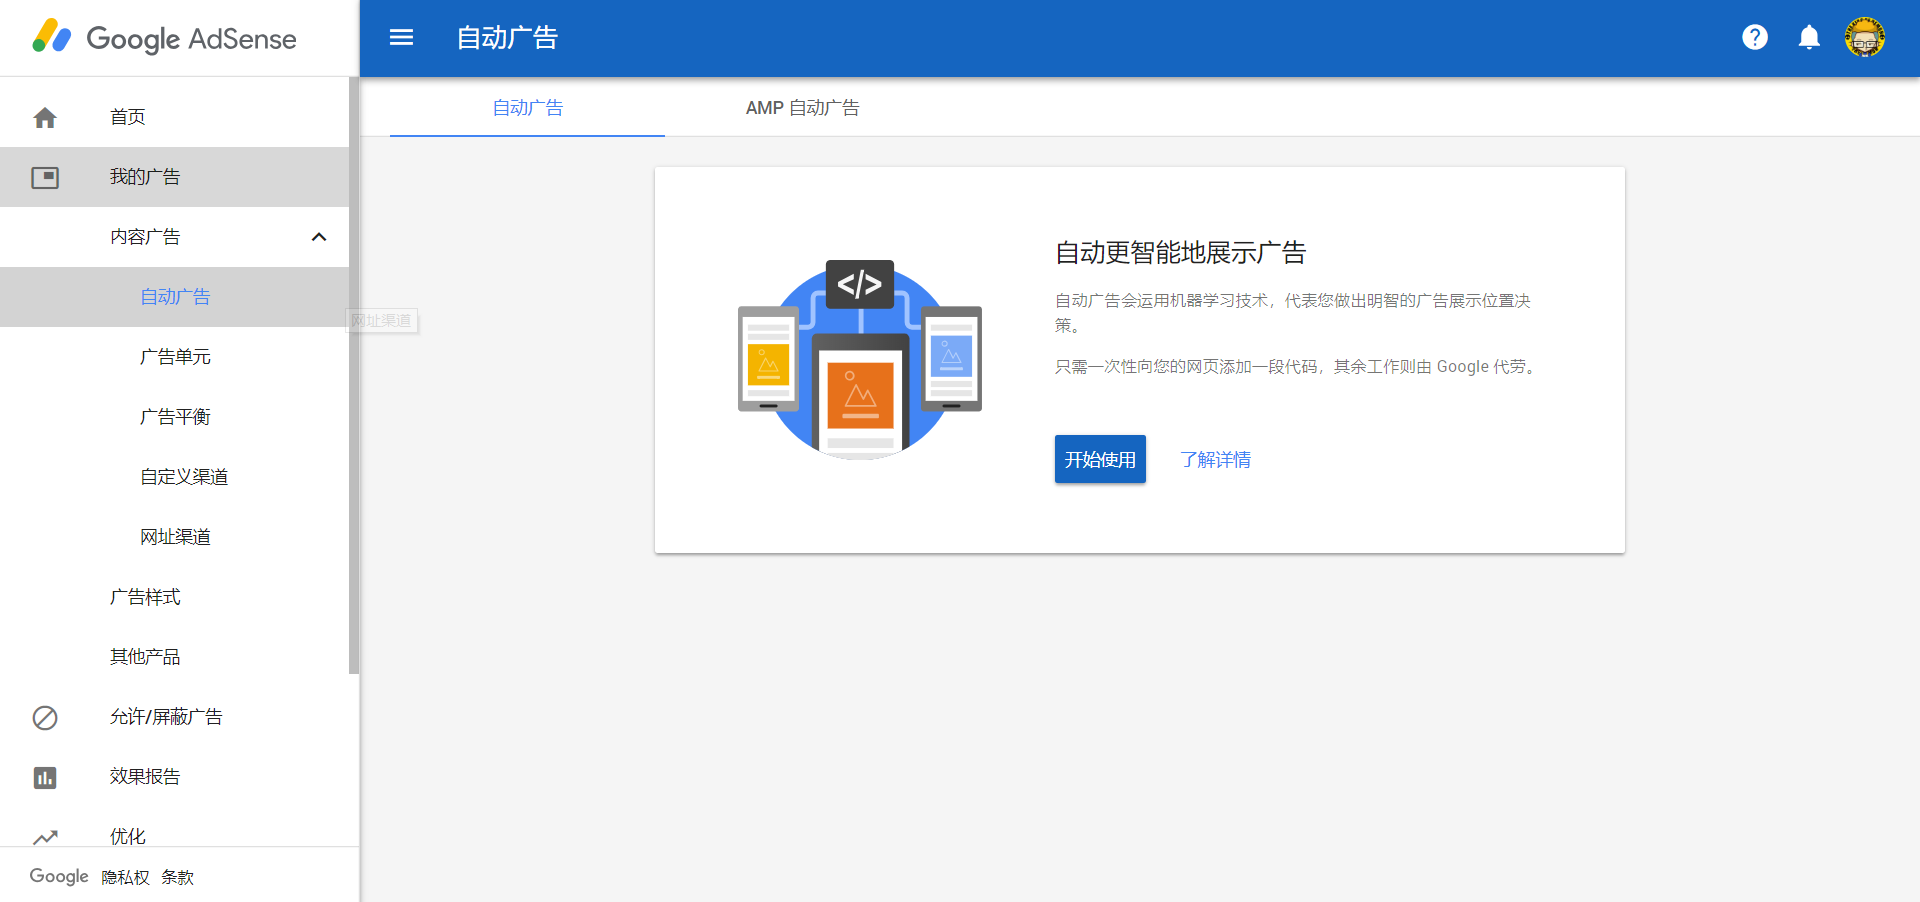Click the user profile avatar
The height and width of the screenshot is (902, 1920).
coord(1864,38)
